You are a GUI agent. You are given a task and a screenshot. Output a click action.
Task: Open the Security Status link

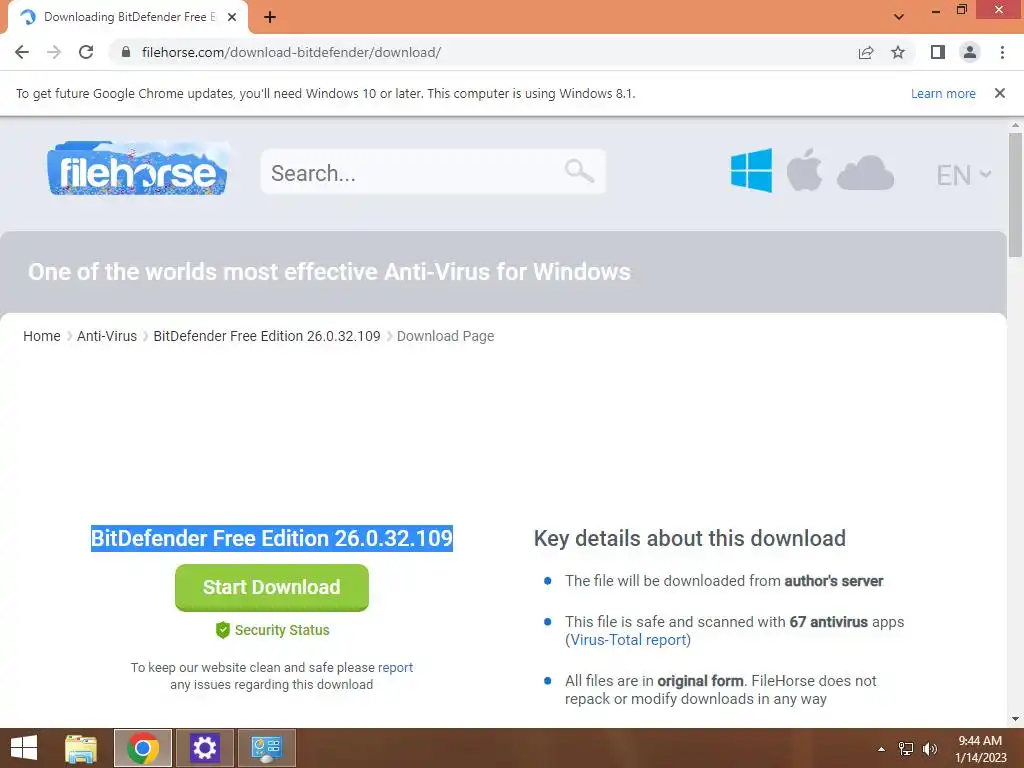282,630
